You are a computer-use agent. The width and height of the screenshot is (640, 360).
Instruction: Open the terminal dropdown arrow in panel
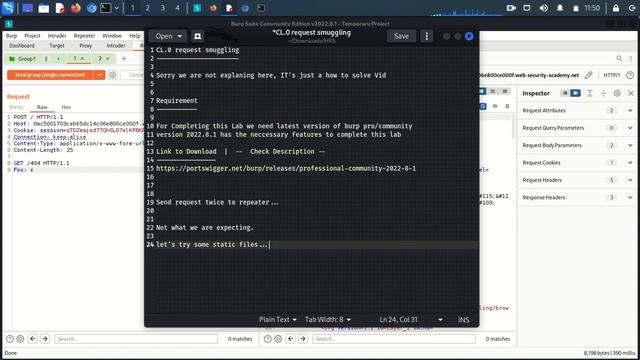click(117, 8)
